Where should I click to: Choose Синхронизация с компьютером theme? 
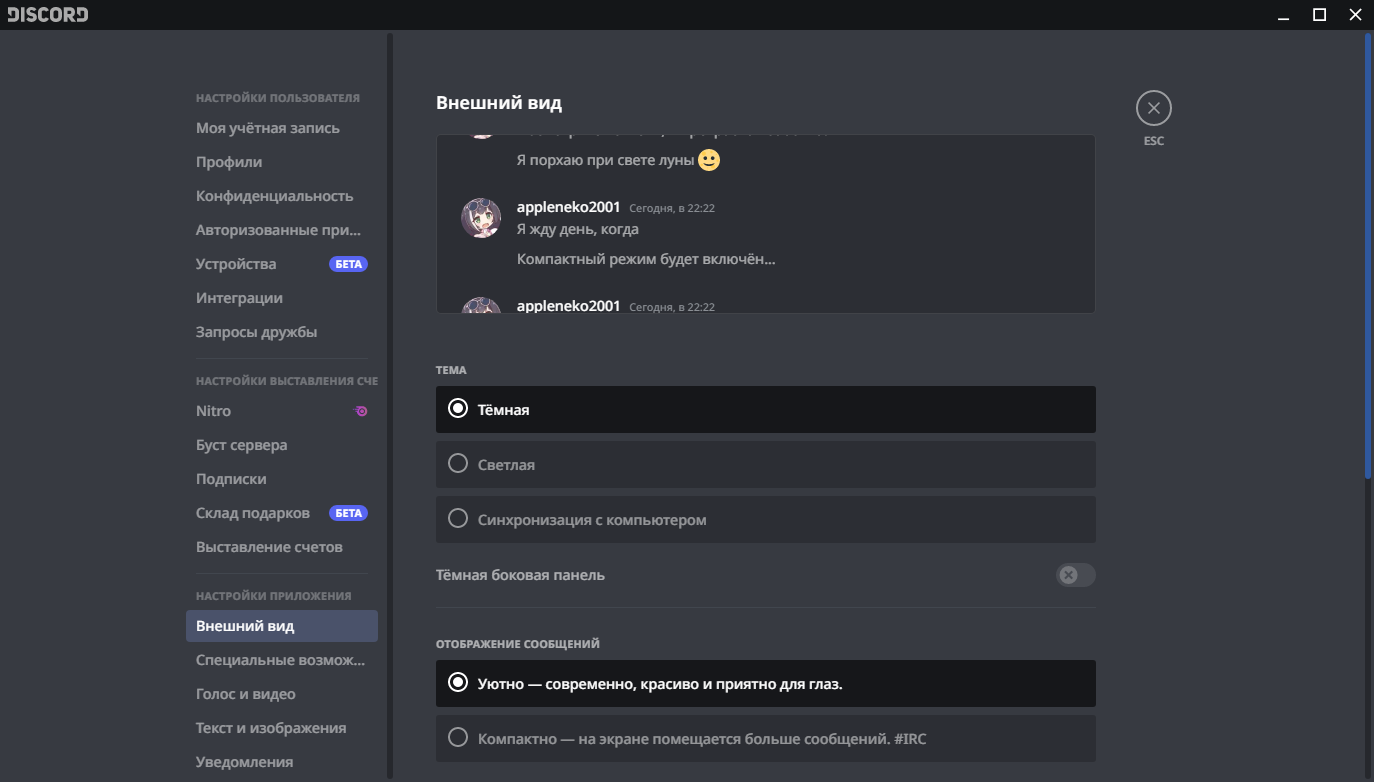click(x=766, y=519)
